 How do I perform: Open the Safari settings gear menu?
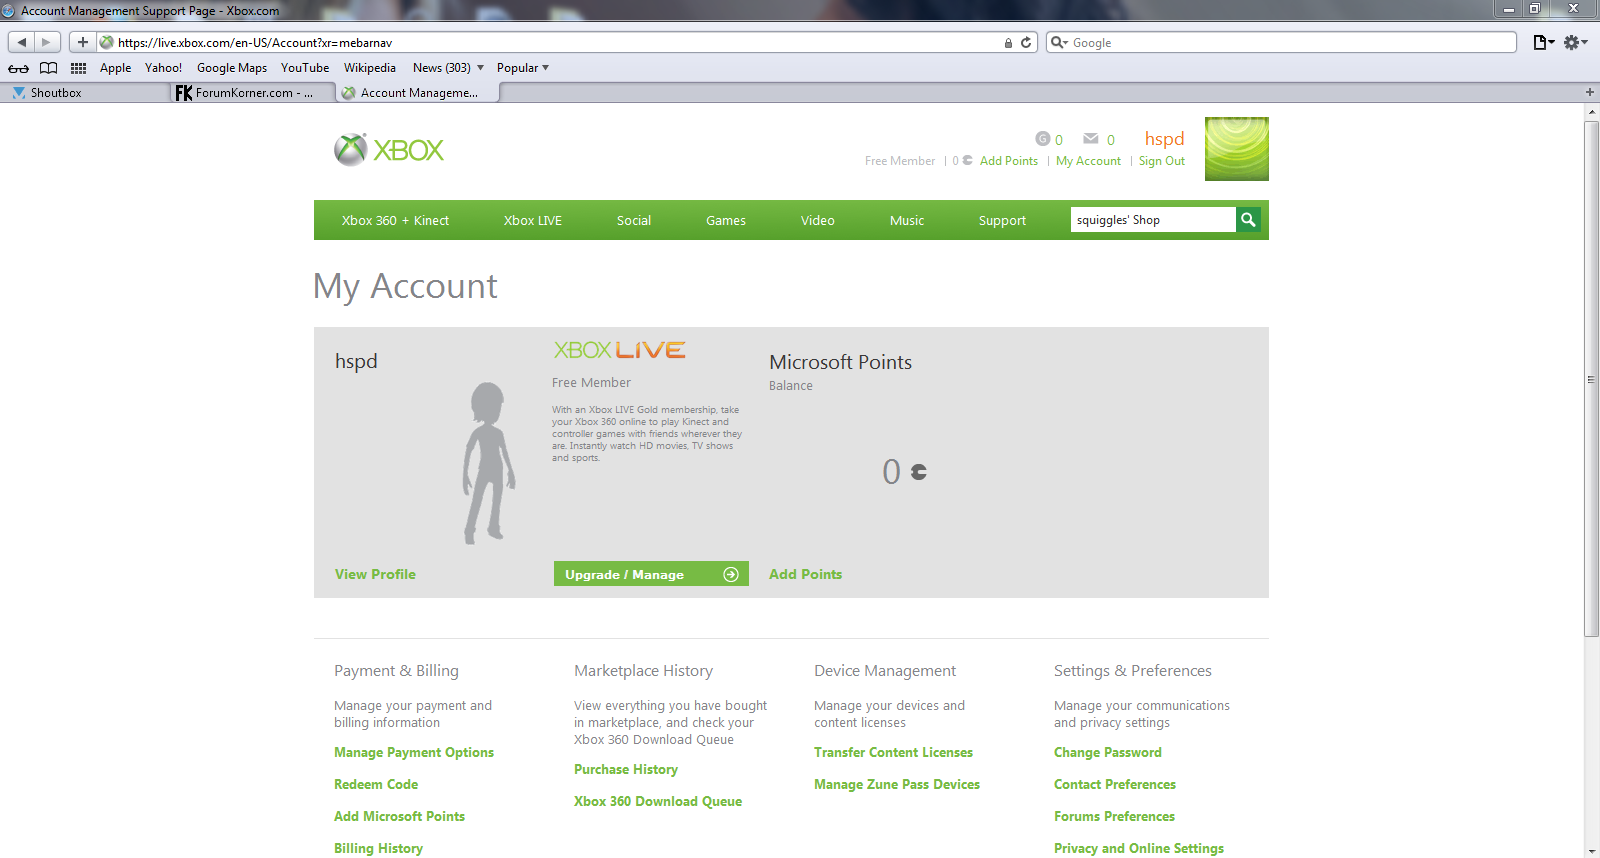point(1575,42)
